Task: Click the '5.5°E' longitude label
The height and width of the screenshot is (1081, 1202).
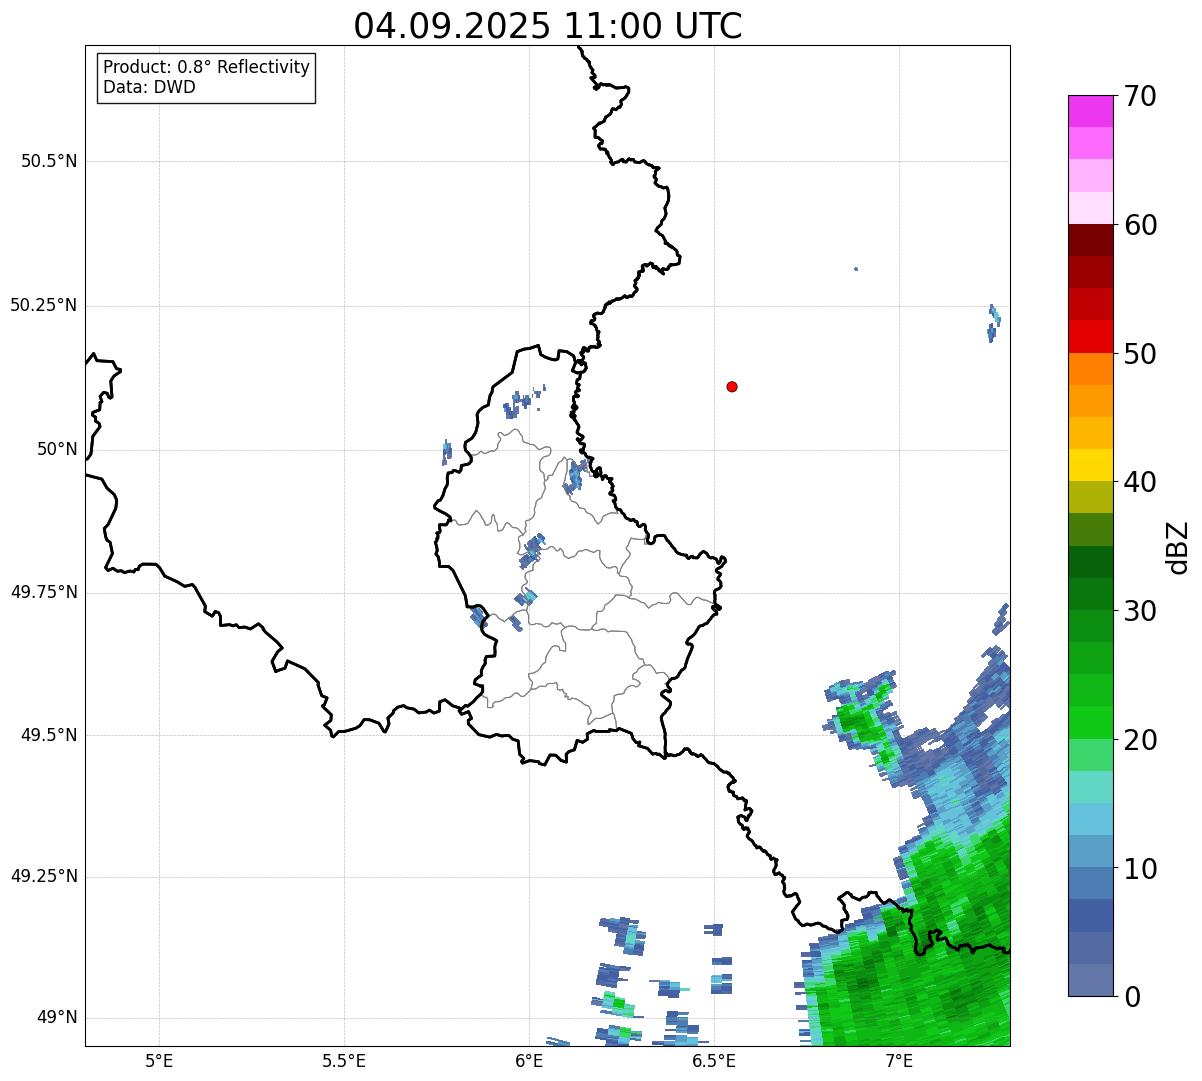Action: (344, 1061)
